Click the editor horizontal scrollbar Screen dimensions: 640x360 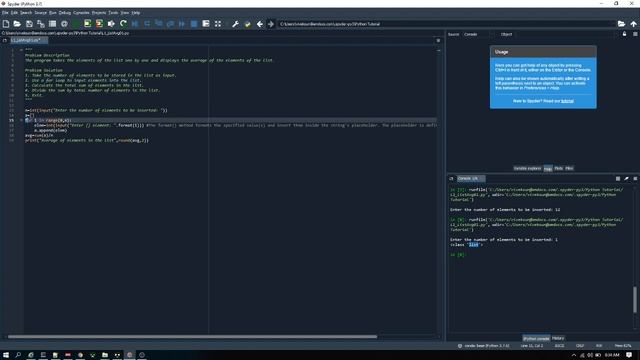pos(192,337)
